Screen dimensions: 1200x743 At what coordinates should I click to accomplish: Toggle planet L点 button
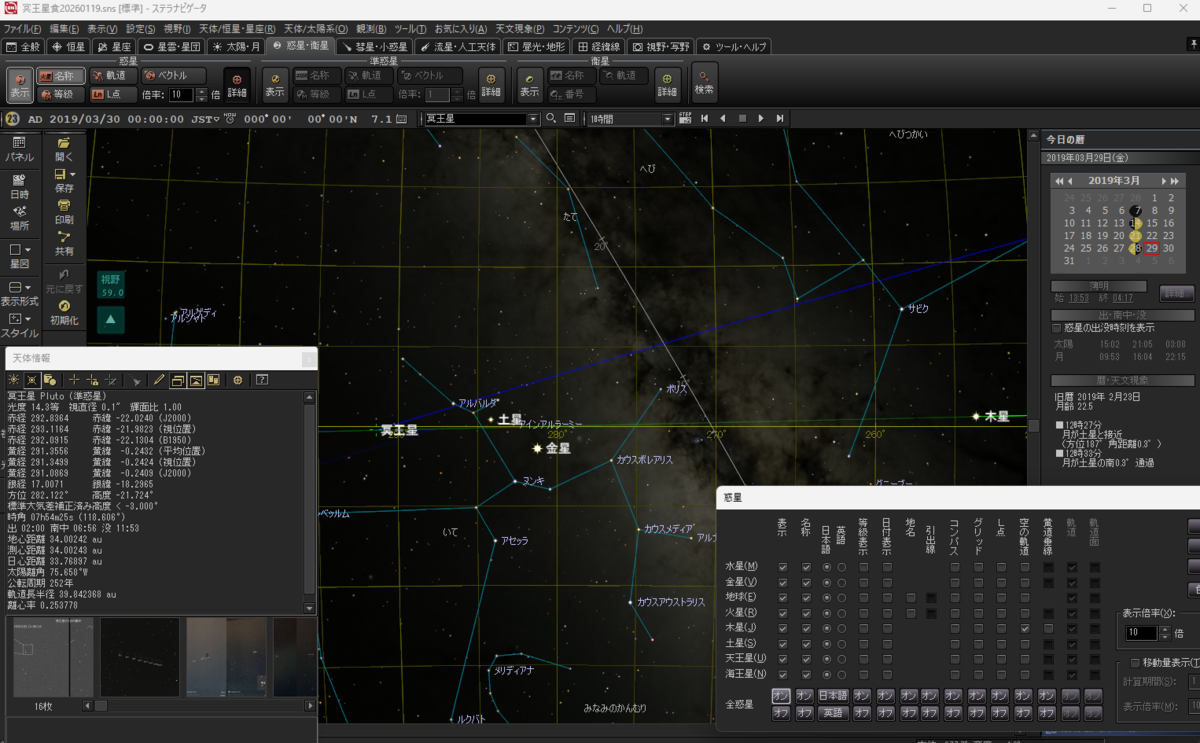coord(113,95)
